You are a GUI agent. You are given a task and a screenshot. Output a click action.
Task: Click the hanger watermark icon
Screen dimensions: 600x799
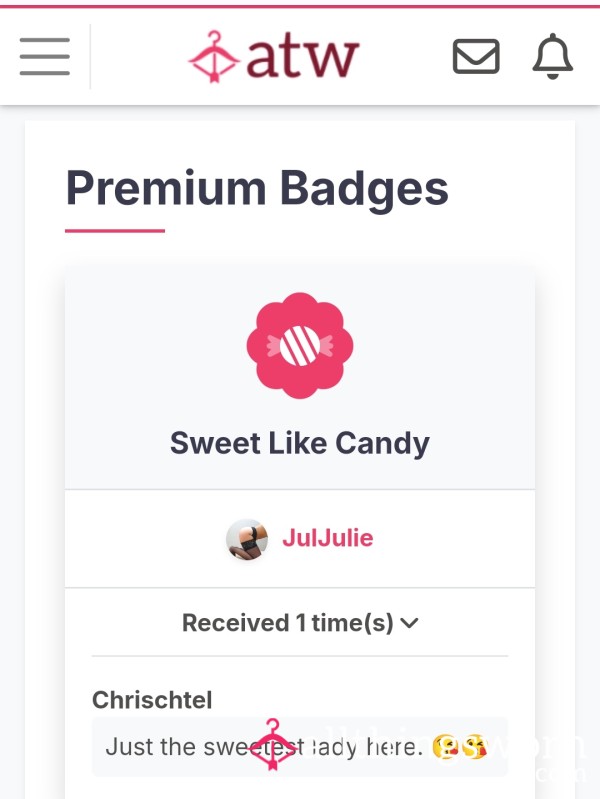click(x=273, y=744)
